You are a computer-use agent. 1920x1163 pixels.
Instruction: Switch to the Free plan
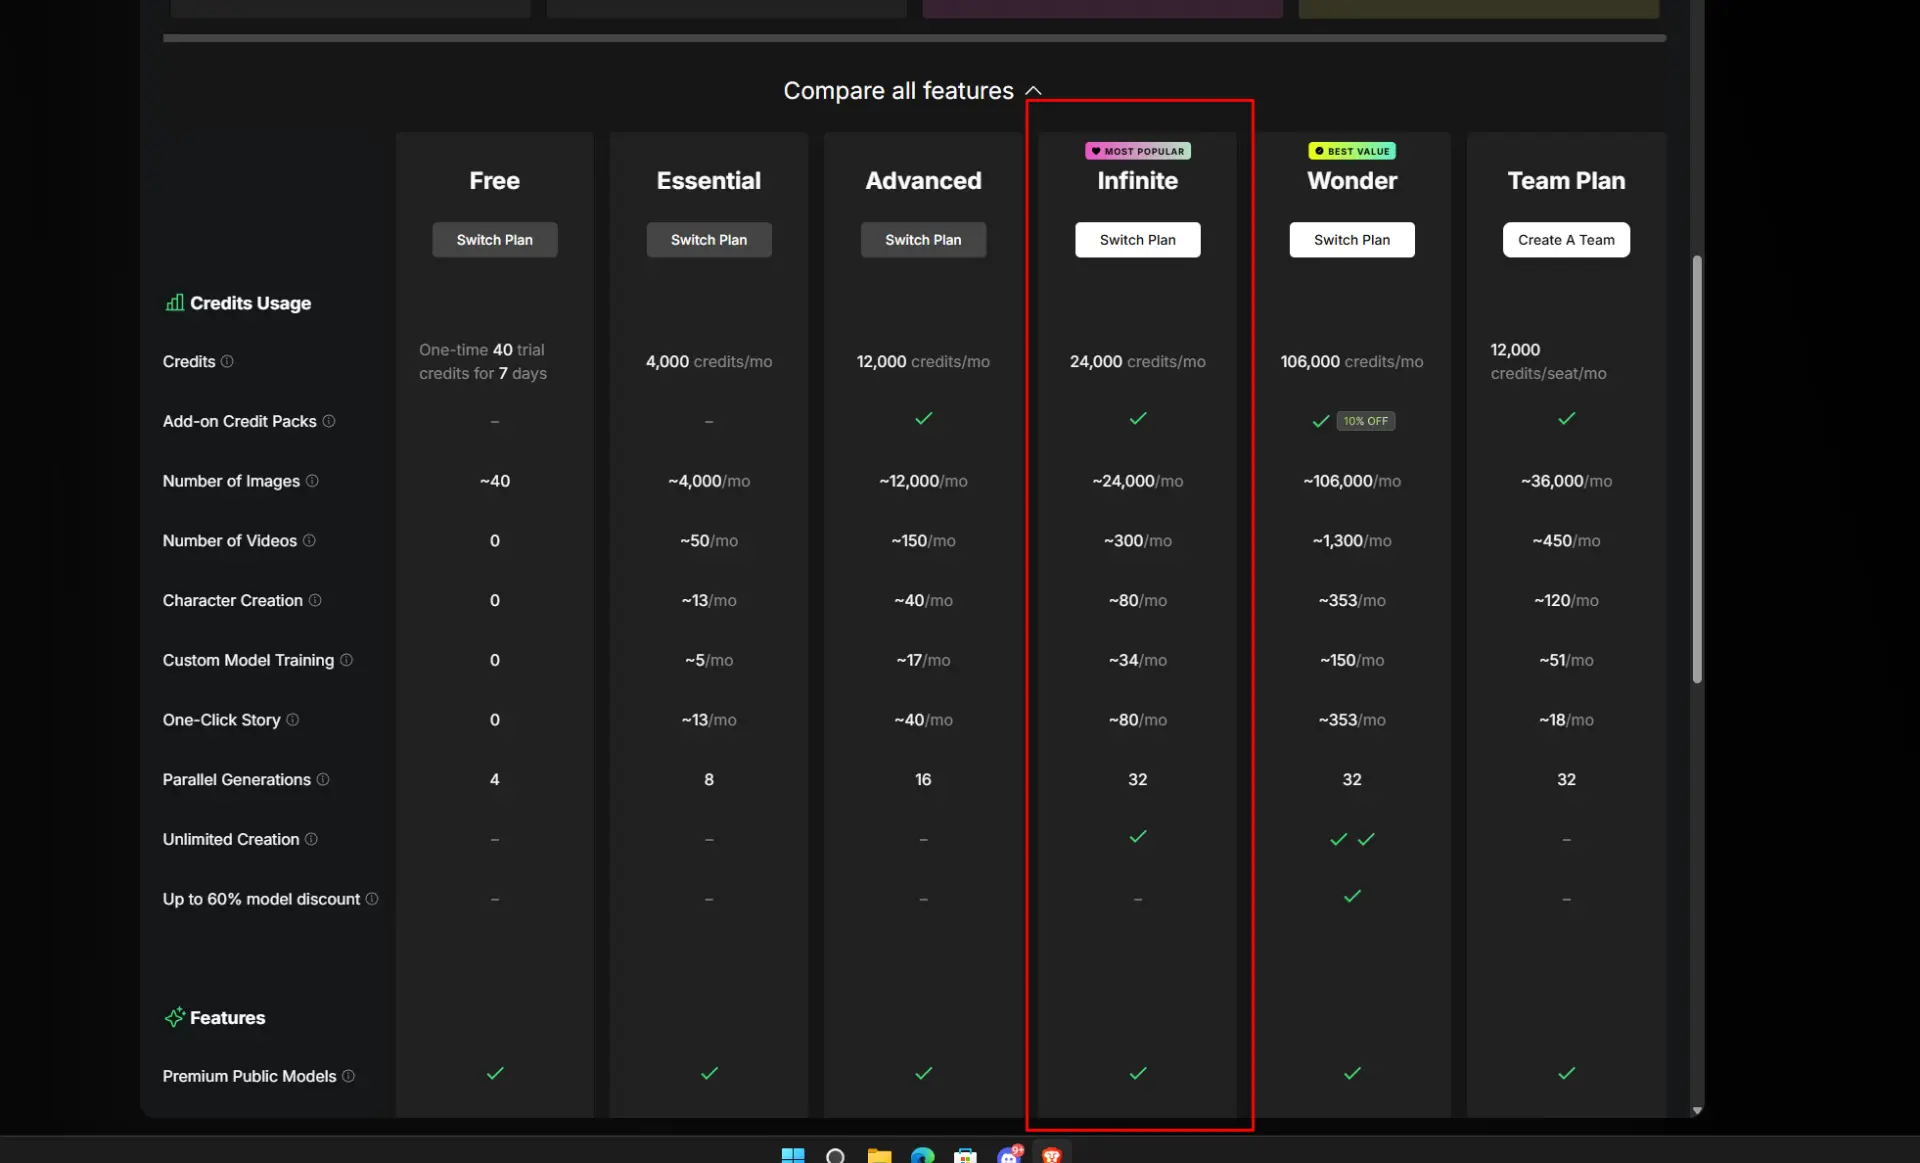pyautogui.click(x=494, y=240)
